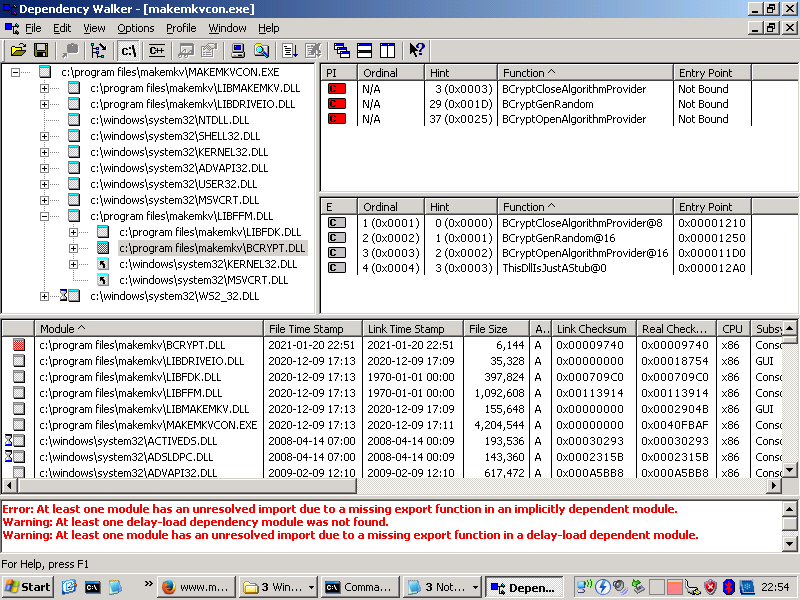Click the Link Checksum column header
Screen dimensions: 800x600
tap(594, 329)
